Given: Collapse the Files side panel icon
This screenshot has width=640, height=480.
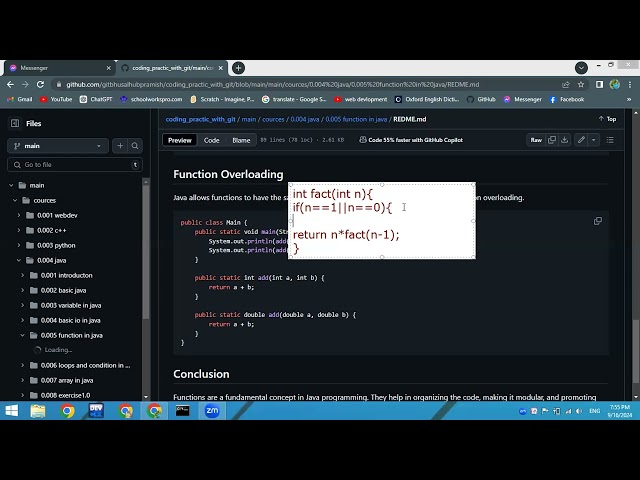Looking at the screenshot, I should (x=15, y=123).
